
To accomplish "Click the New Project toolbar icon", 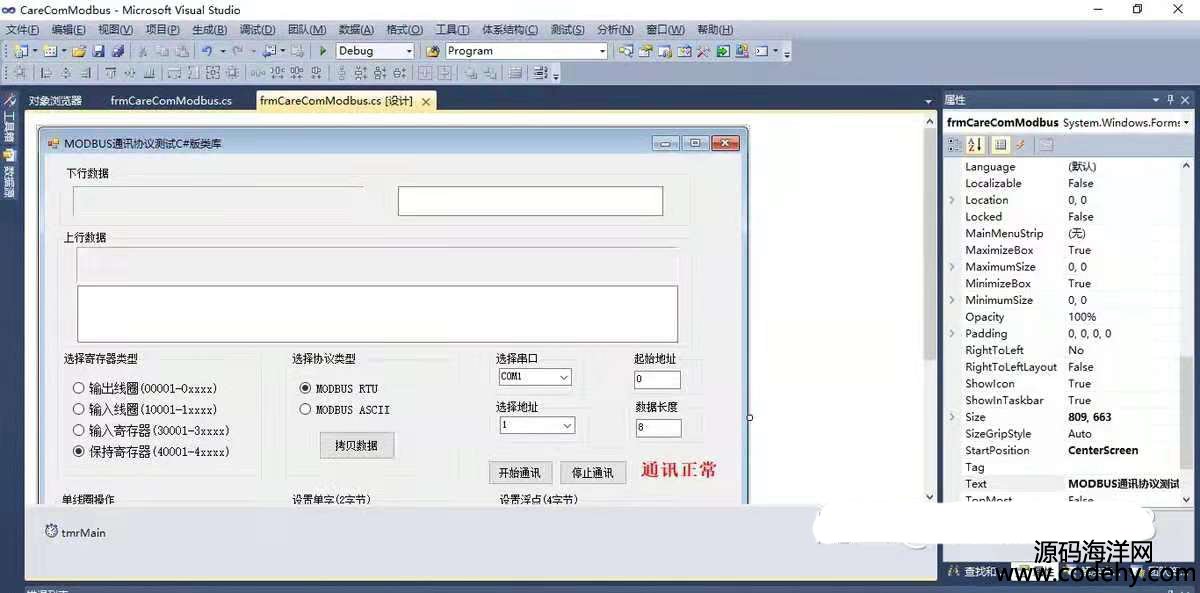I will (x=22, y=51).
